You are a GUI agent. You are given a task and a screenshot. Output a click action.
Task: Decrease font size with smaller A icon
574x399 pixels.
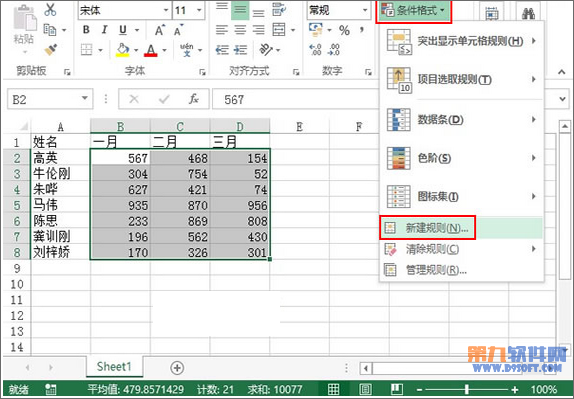(x=179, y=30)
